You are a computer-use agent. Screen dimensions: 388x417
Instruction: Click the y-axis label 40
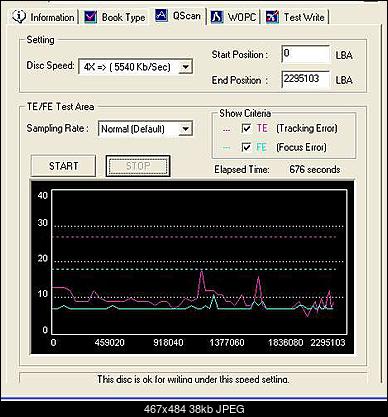coord(43,195)
